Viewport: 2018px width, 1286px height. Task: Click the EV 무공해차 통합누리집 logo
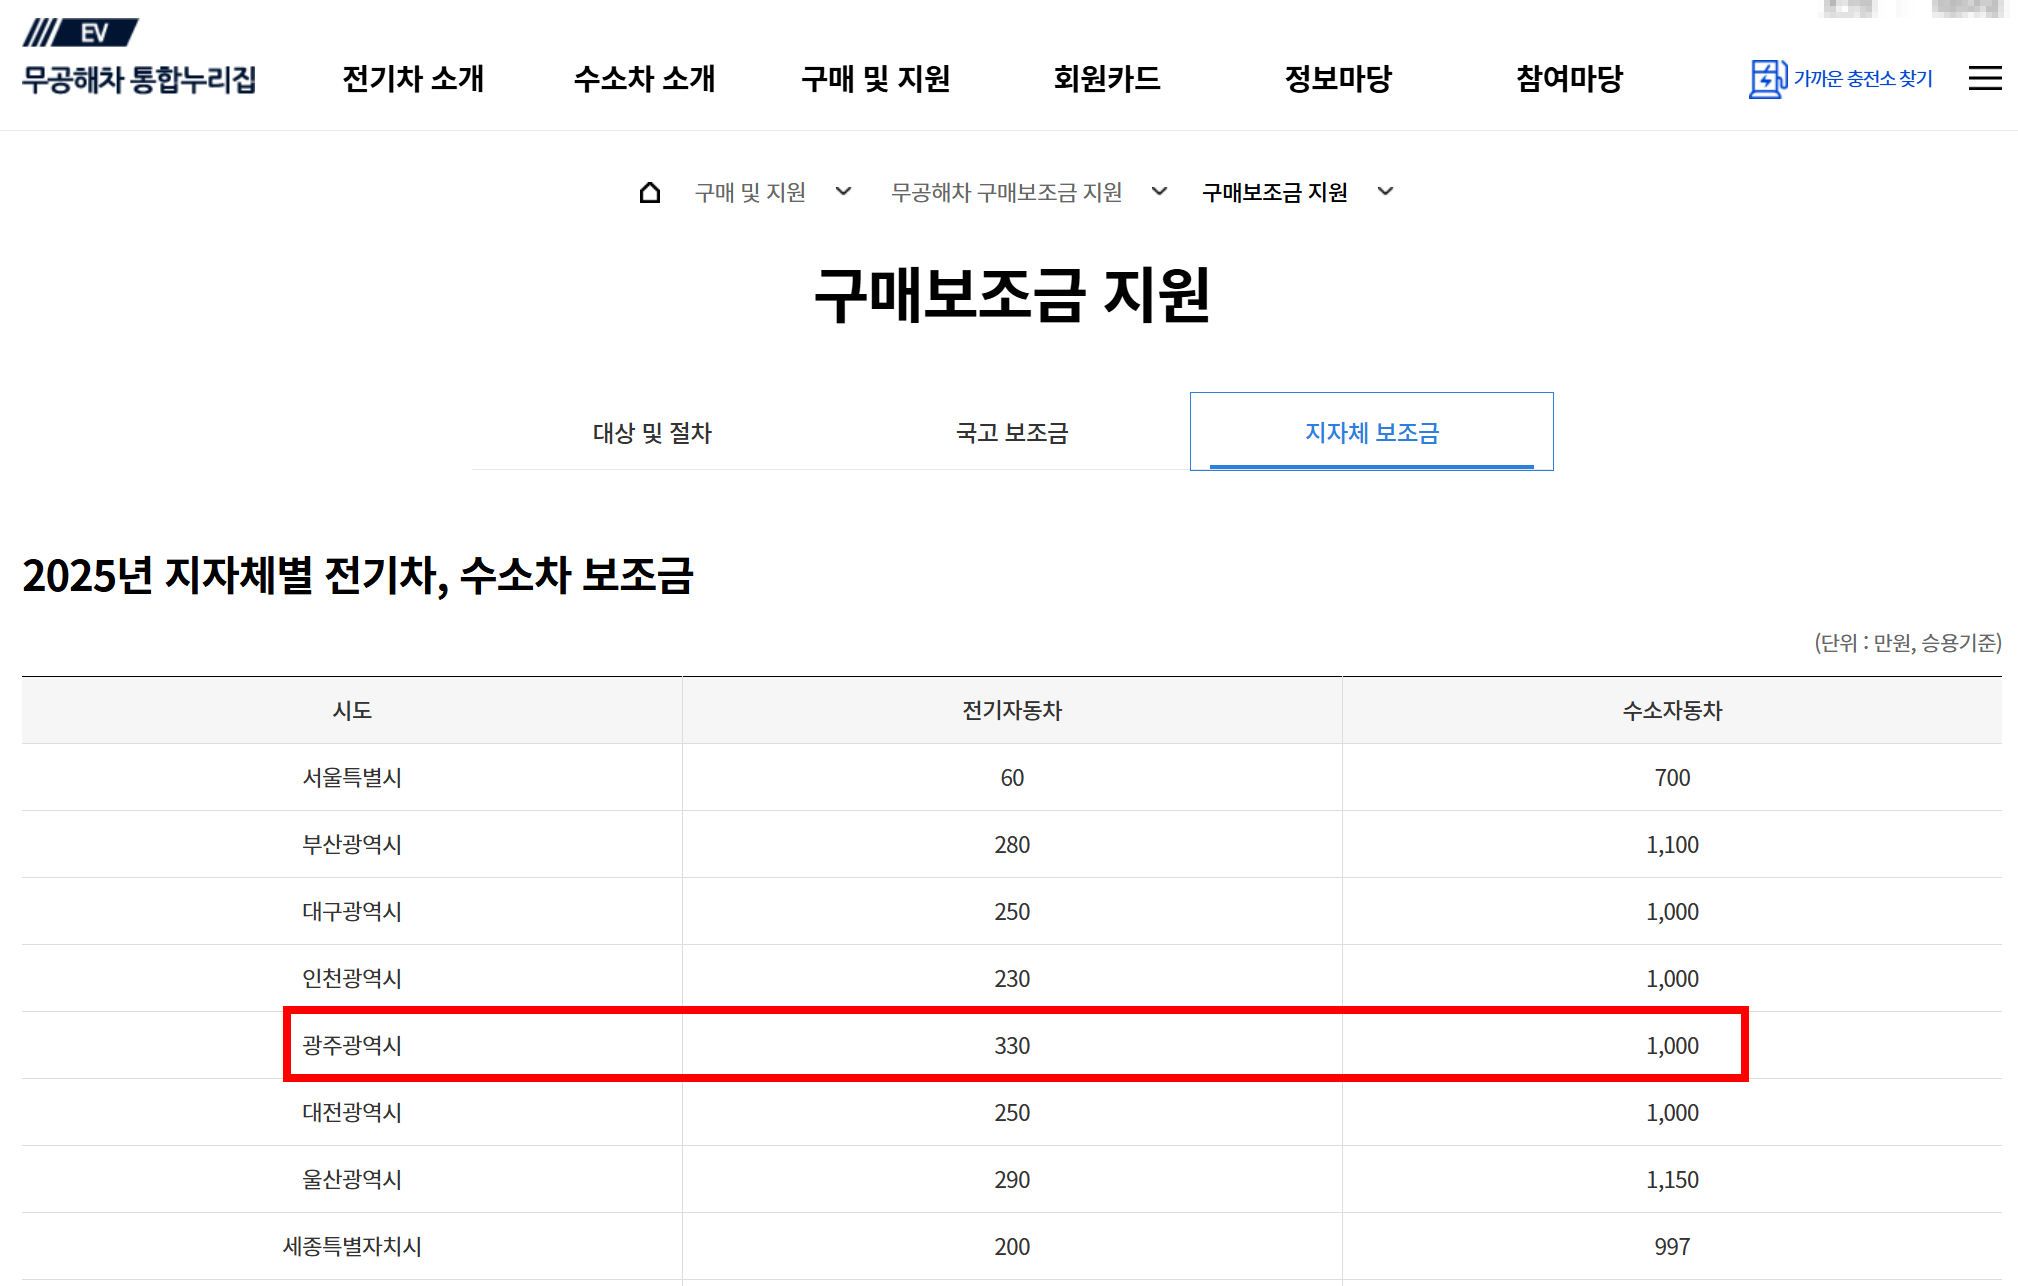(139, 58)
